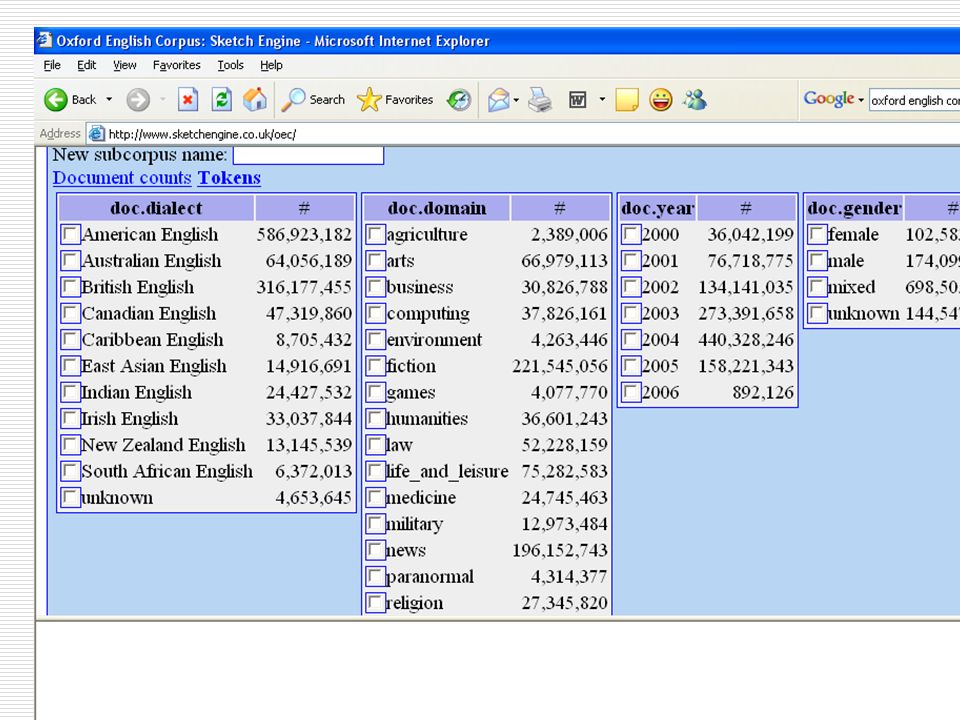
Task: Select the Canadian English checkbox
Action: [x=70, y=313]
